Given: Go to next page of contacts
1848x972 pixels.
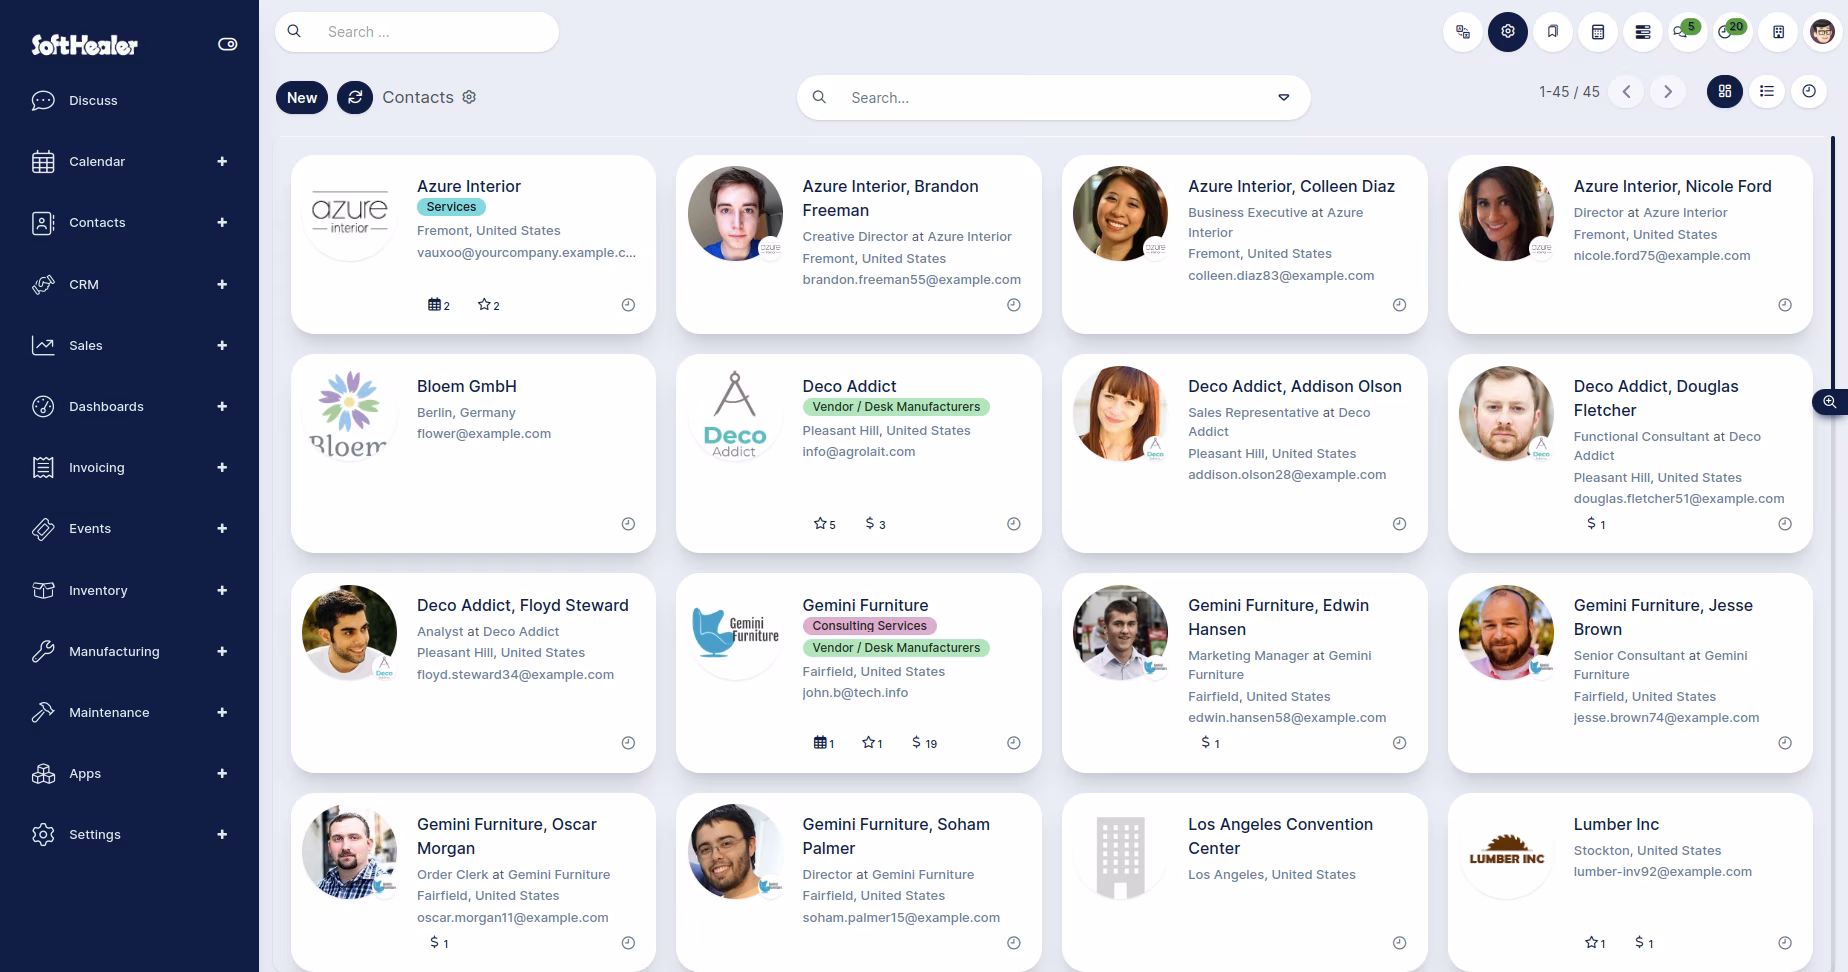Looking at the screenshot, I should [1668, 92].
